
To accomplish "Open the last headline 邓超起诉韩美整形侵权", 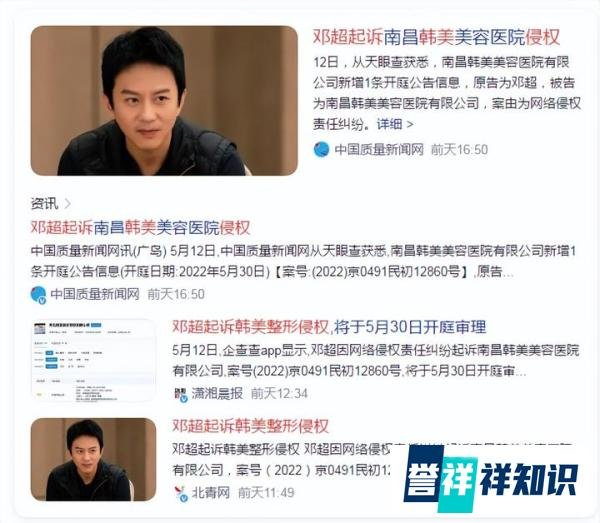I will (251, 426).
